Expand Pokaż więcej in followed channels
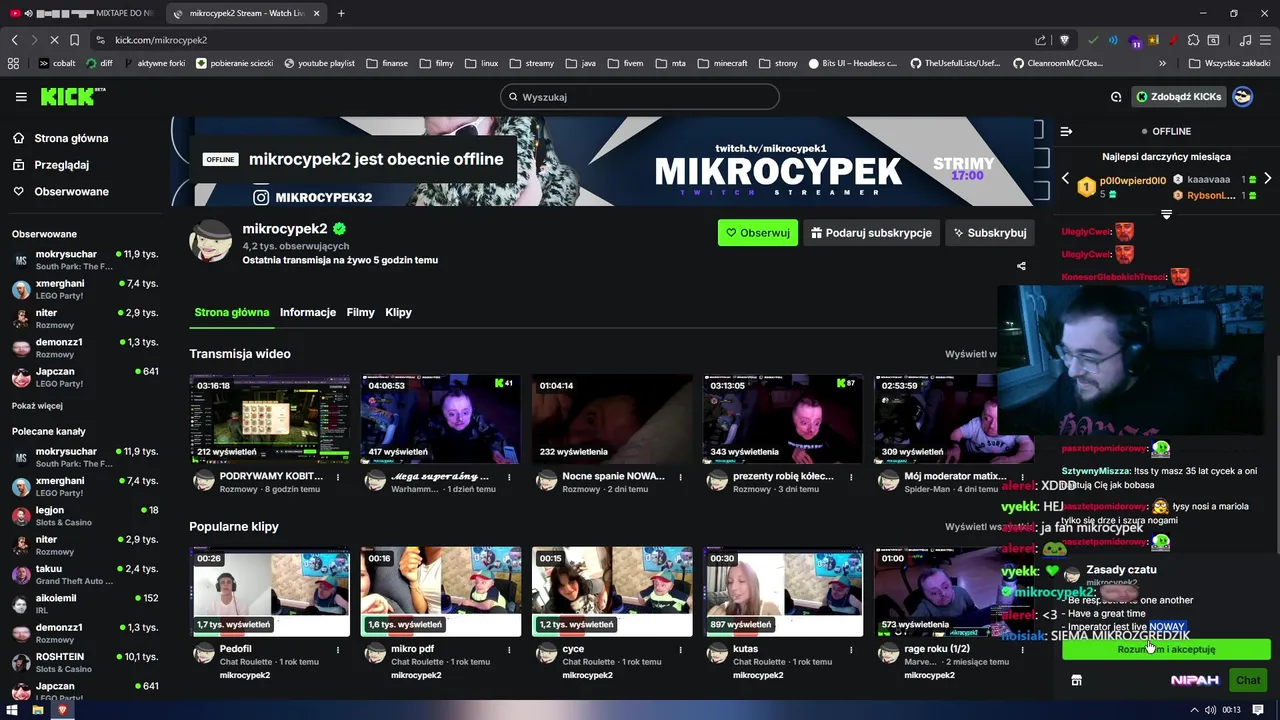 tap(37, 406)
